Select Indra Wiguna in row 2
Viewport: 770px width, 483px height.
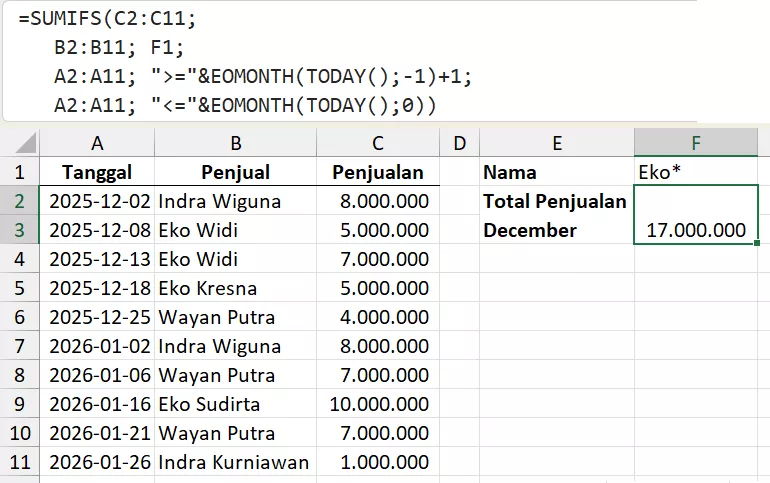236,201
